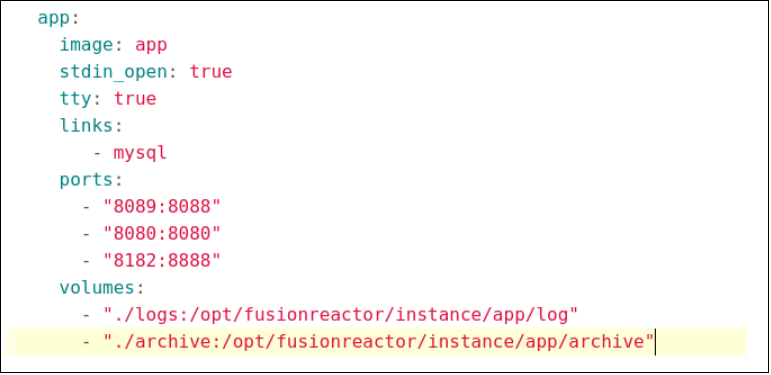The width and height of the screenshot is (771, 375).
Task: Click the "8080:8080" port mapping
Action: coord(162,233)
